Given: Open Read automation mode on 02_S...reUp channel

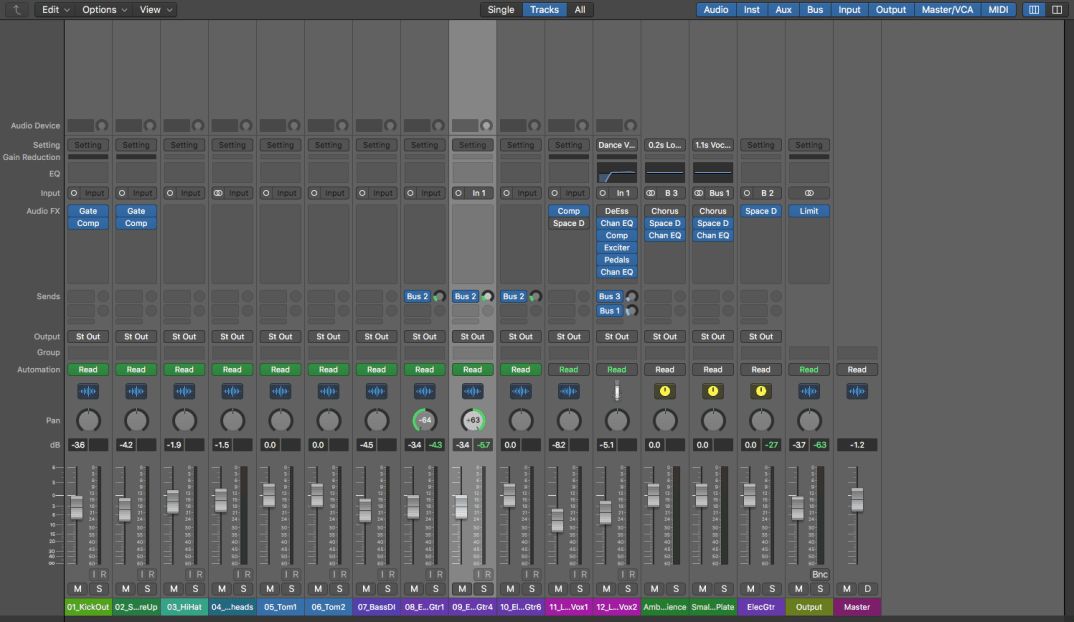Looking at the screenshot, I should coord(136,369).
